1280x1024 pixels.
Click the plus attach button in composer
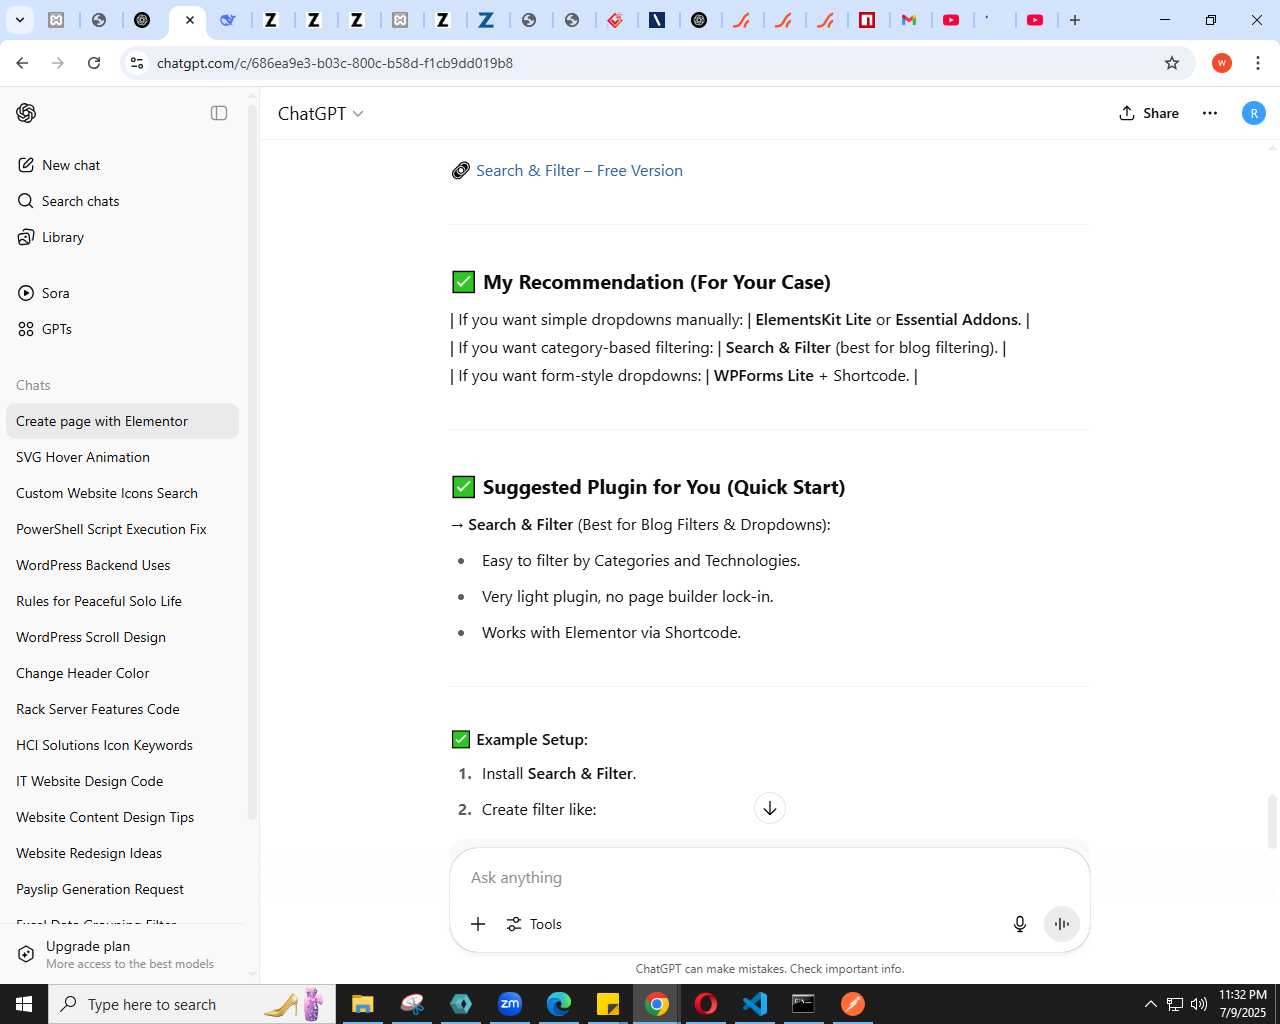478,924
